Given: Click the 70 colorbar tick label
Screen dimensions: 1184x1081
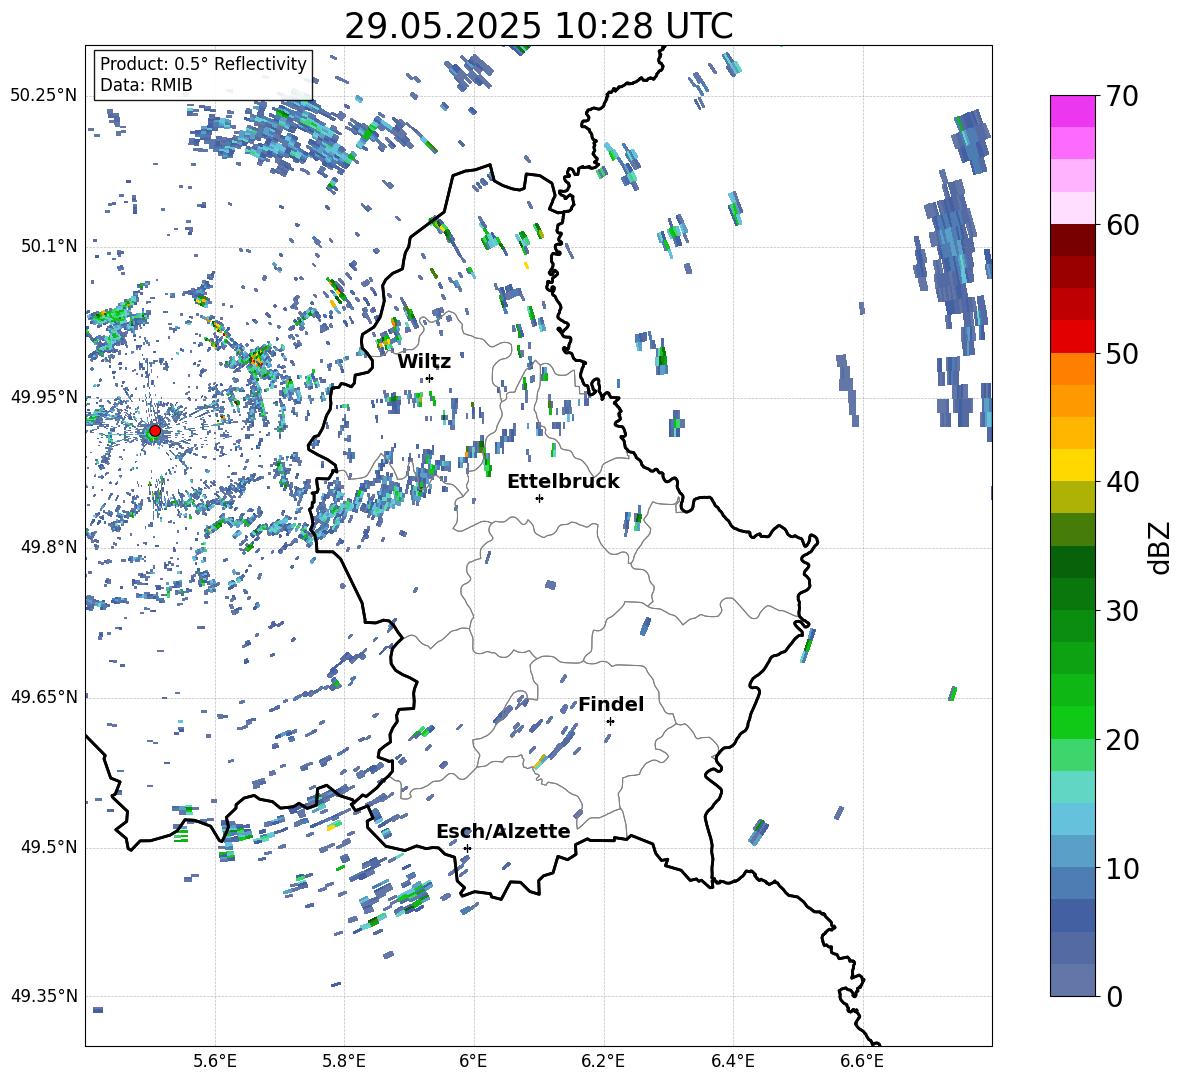Looking at the screenshot, I should (1121, 96).
